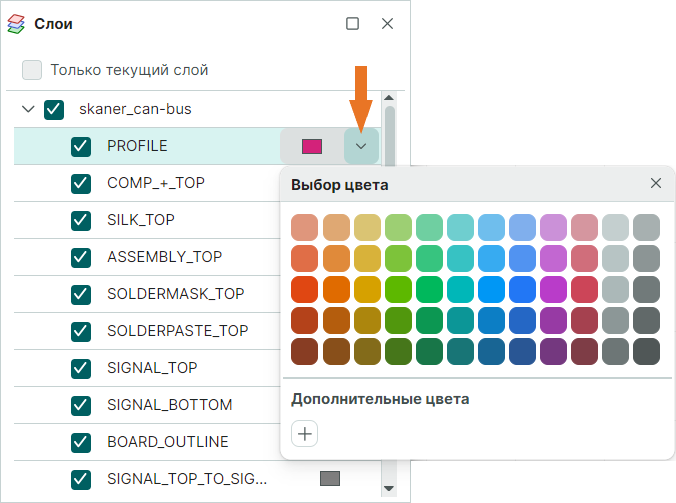Collapse the skaner_can-bus tree node

tap(28, 109)
